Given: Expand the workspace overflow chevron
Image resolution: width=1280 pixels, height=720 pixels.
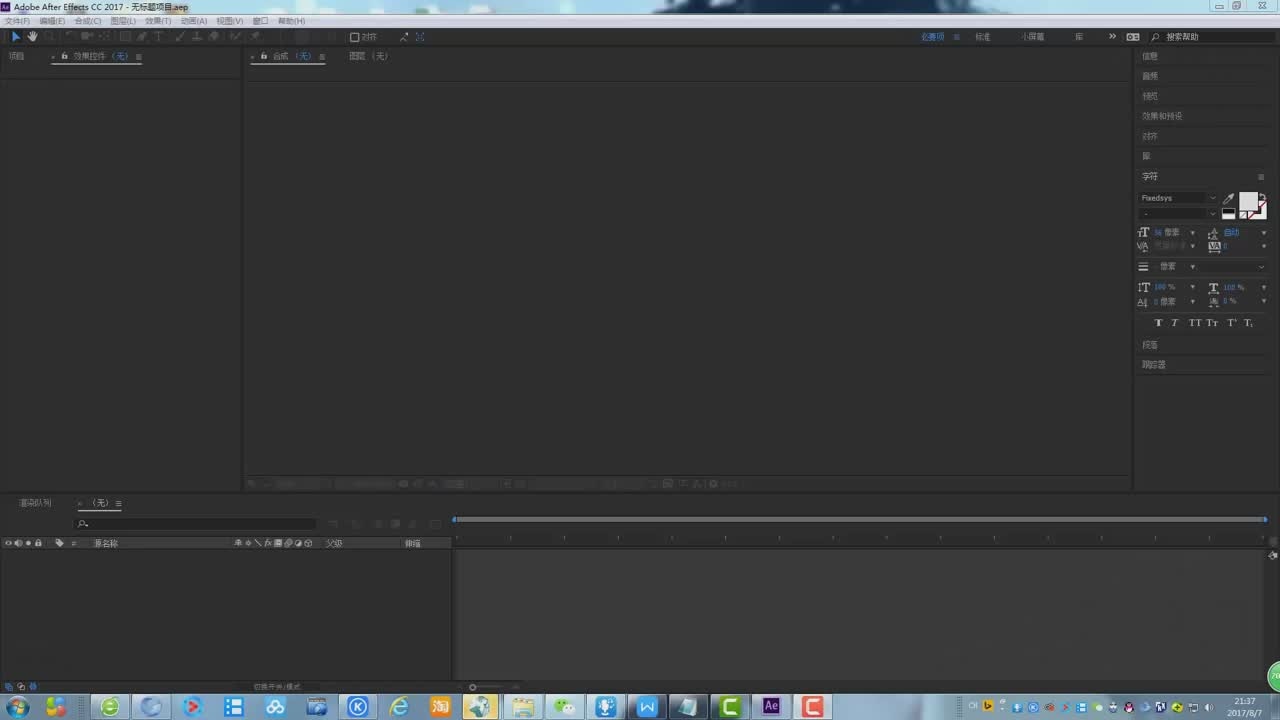Looking at the screenshot, I should (x=1112, y=37).
